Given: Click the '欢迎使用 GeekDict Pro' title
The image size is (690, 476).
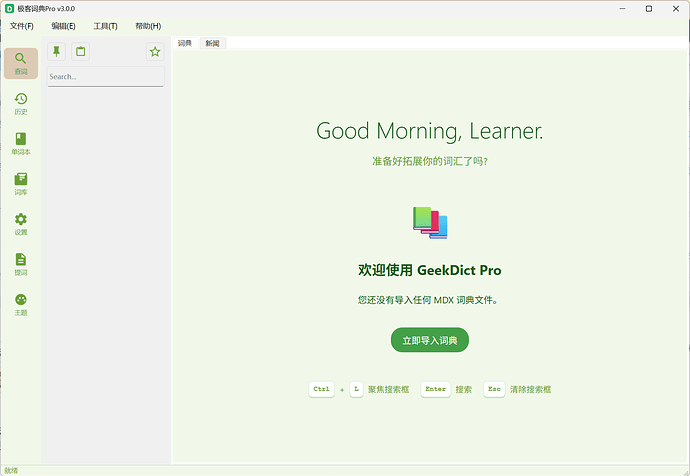Looking at the screenshot, I should click(x=429, y=270).
